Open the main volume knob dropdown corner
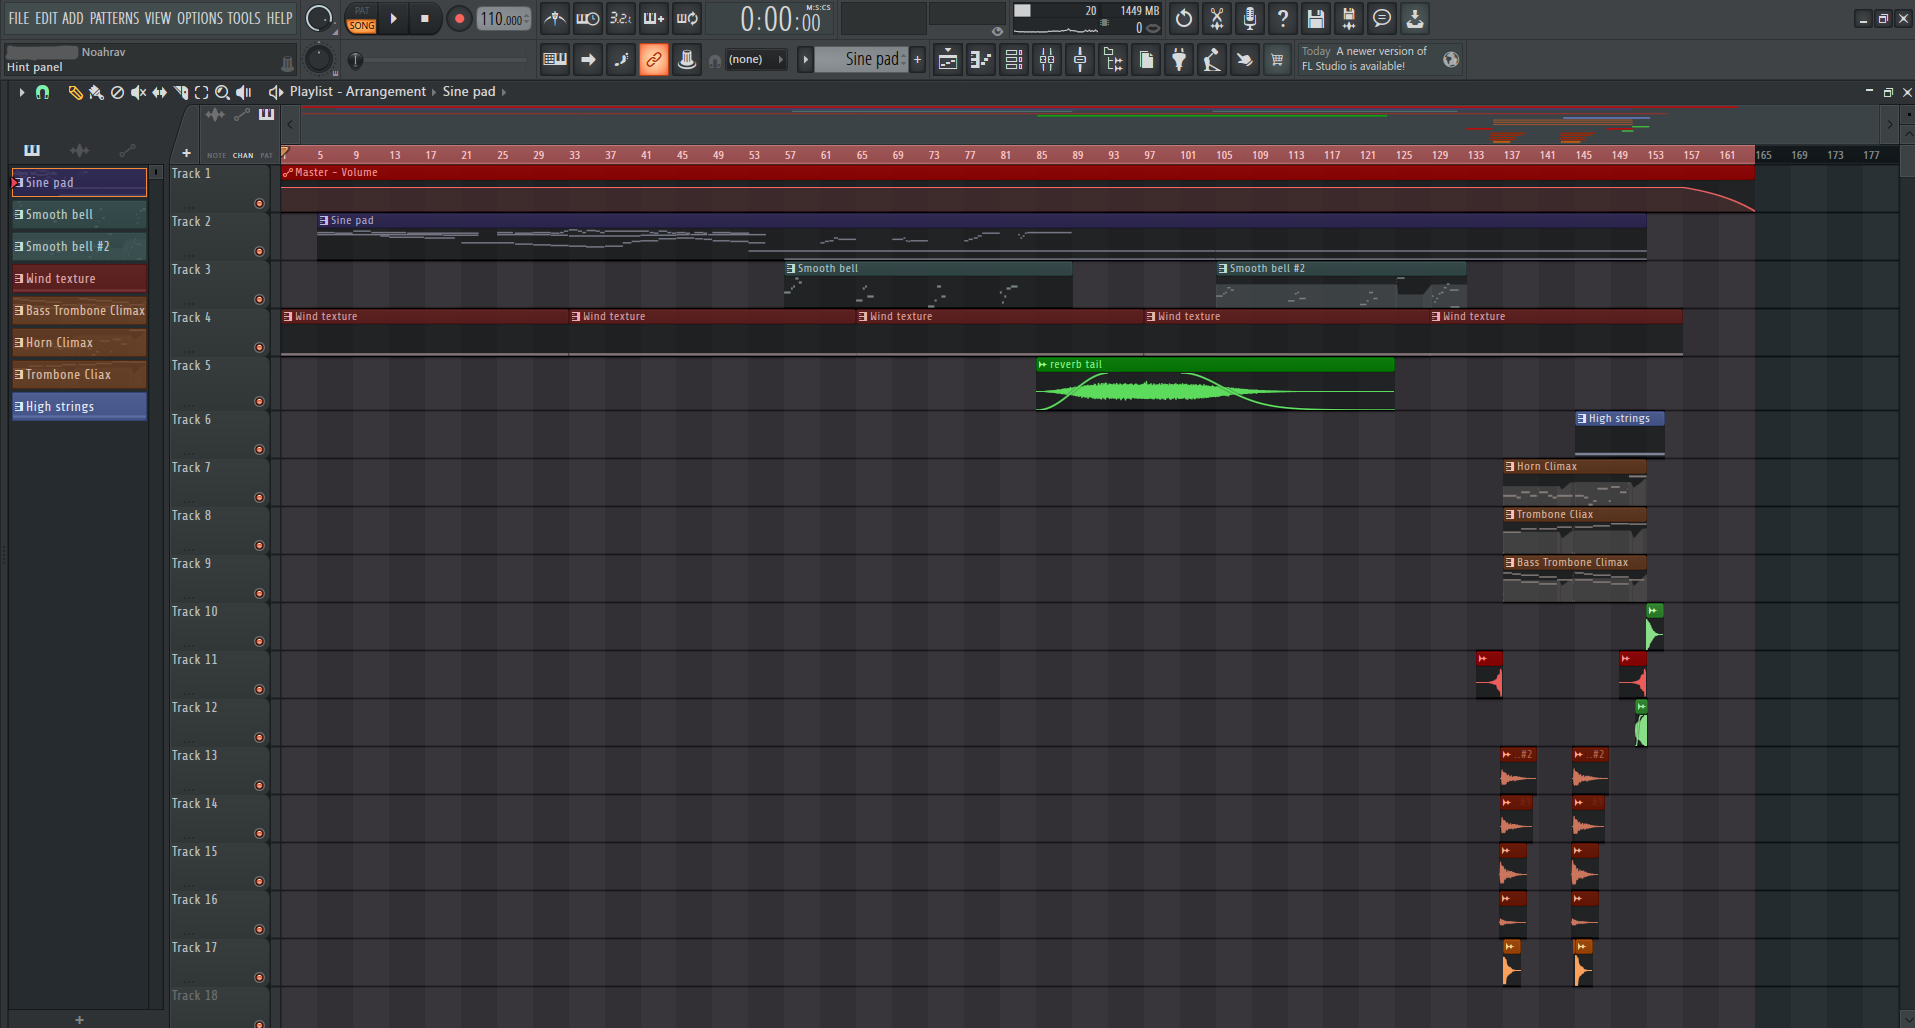Viewport: 1915px width, 1028px height. tap(335, 30)
